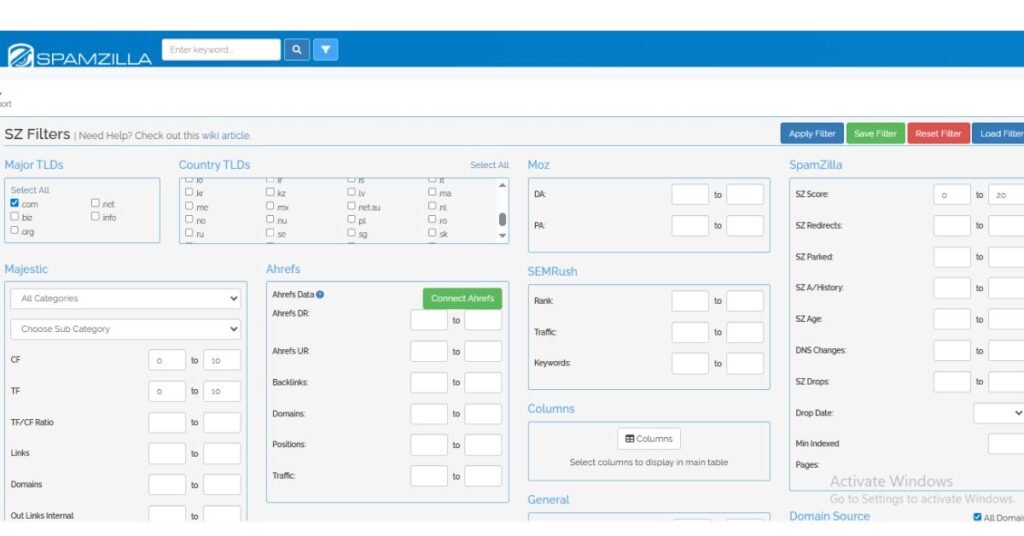Click the Majestic Links minimum field
Screen dimensions: 1024x536
[167, 453]
